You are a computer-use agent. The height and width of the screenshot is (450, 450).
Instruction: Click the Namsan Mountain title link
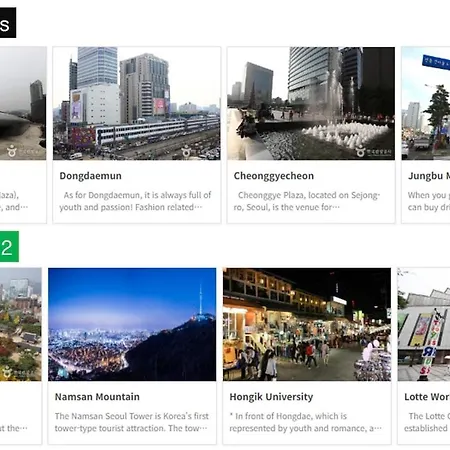tap(97, 397)
